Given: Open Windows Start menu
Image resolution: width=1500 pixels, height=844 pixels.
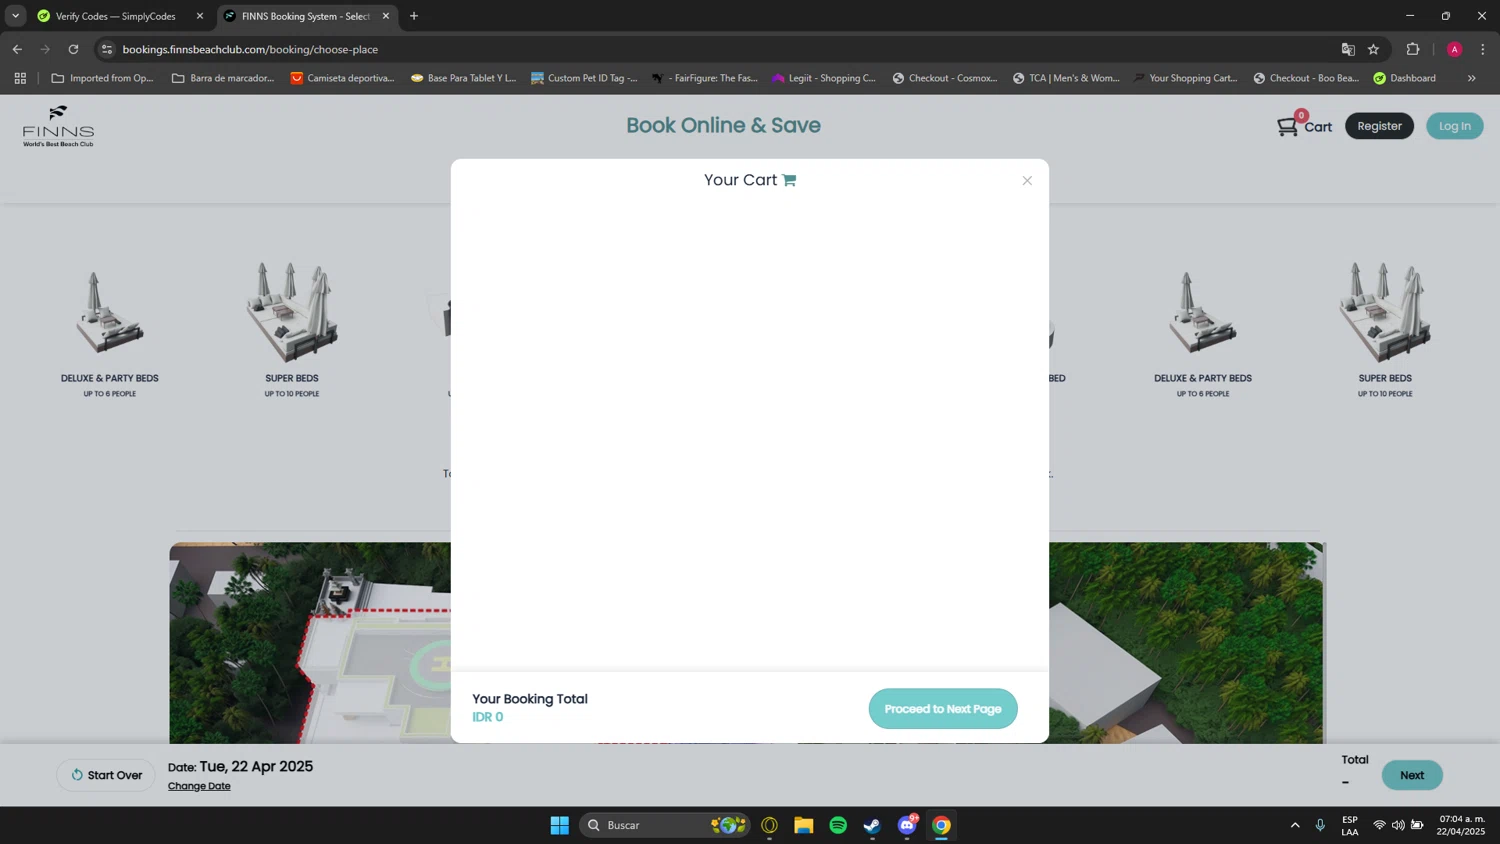Looking at the screenshot, I should [x=560, y=825].
